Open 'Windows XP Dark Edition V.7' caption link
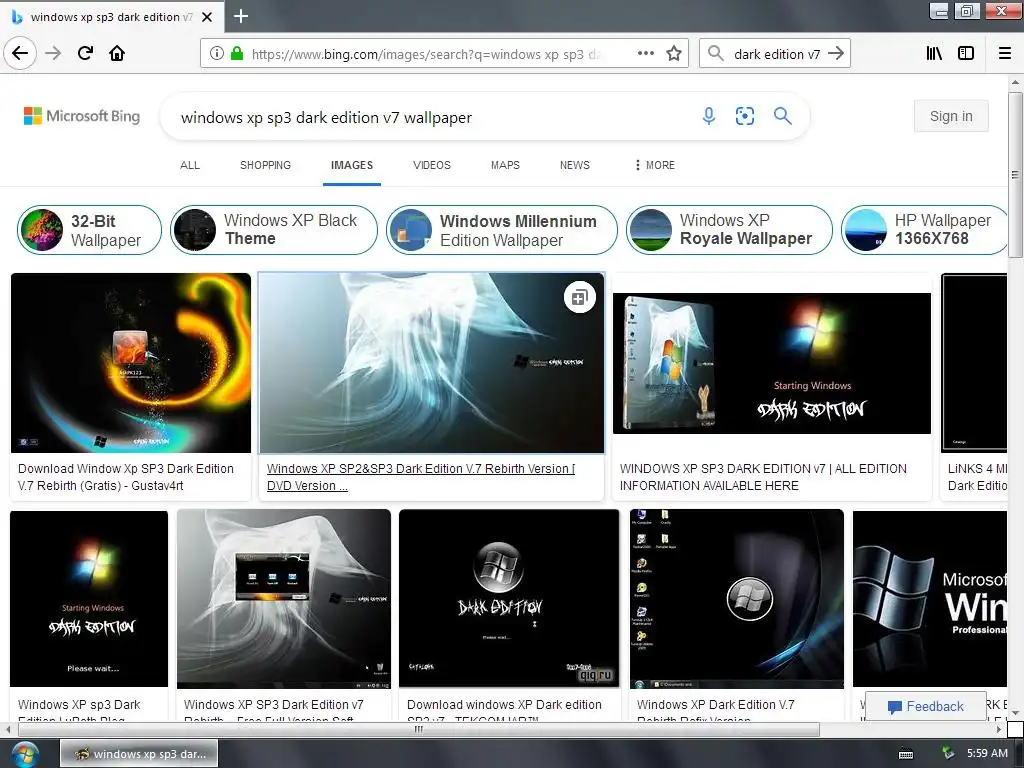Image resolution: width=1024 pixels, height=768 pixels. tap(716, 711)
